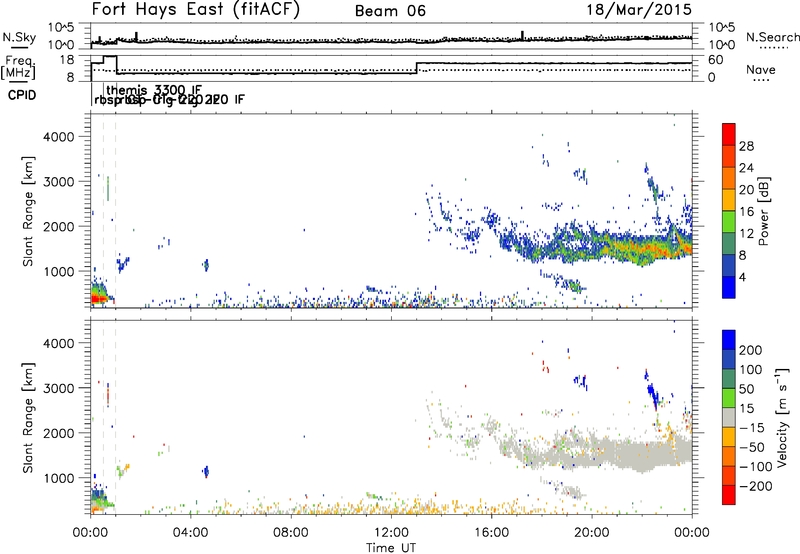Click the "Power [dB]" colorbar title
Image resolution: width=800 pixels, height=554 pixels.
point(763,211)
